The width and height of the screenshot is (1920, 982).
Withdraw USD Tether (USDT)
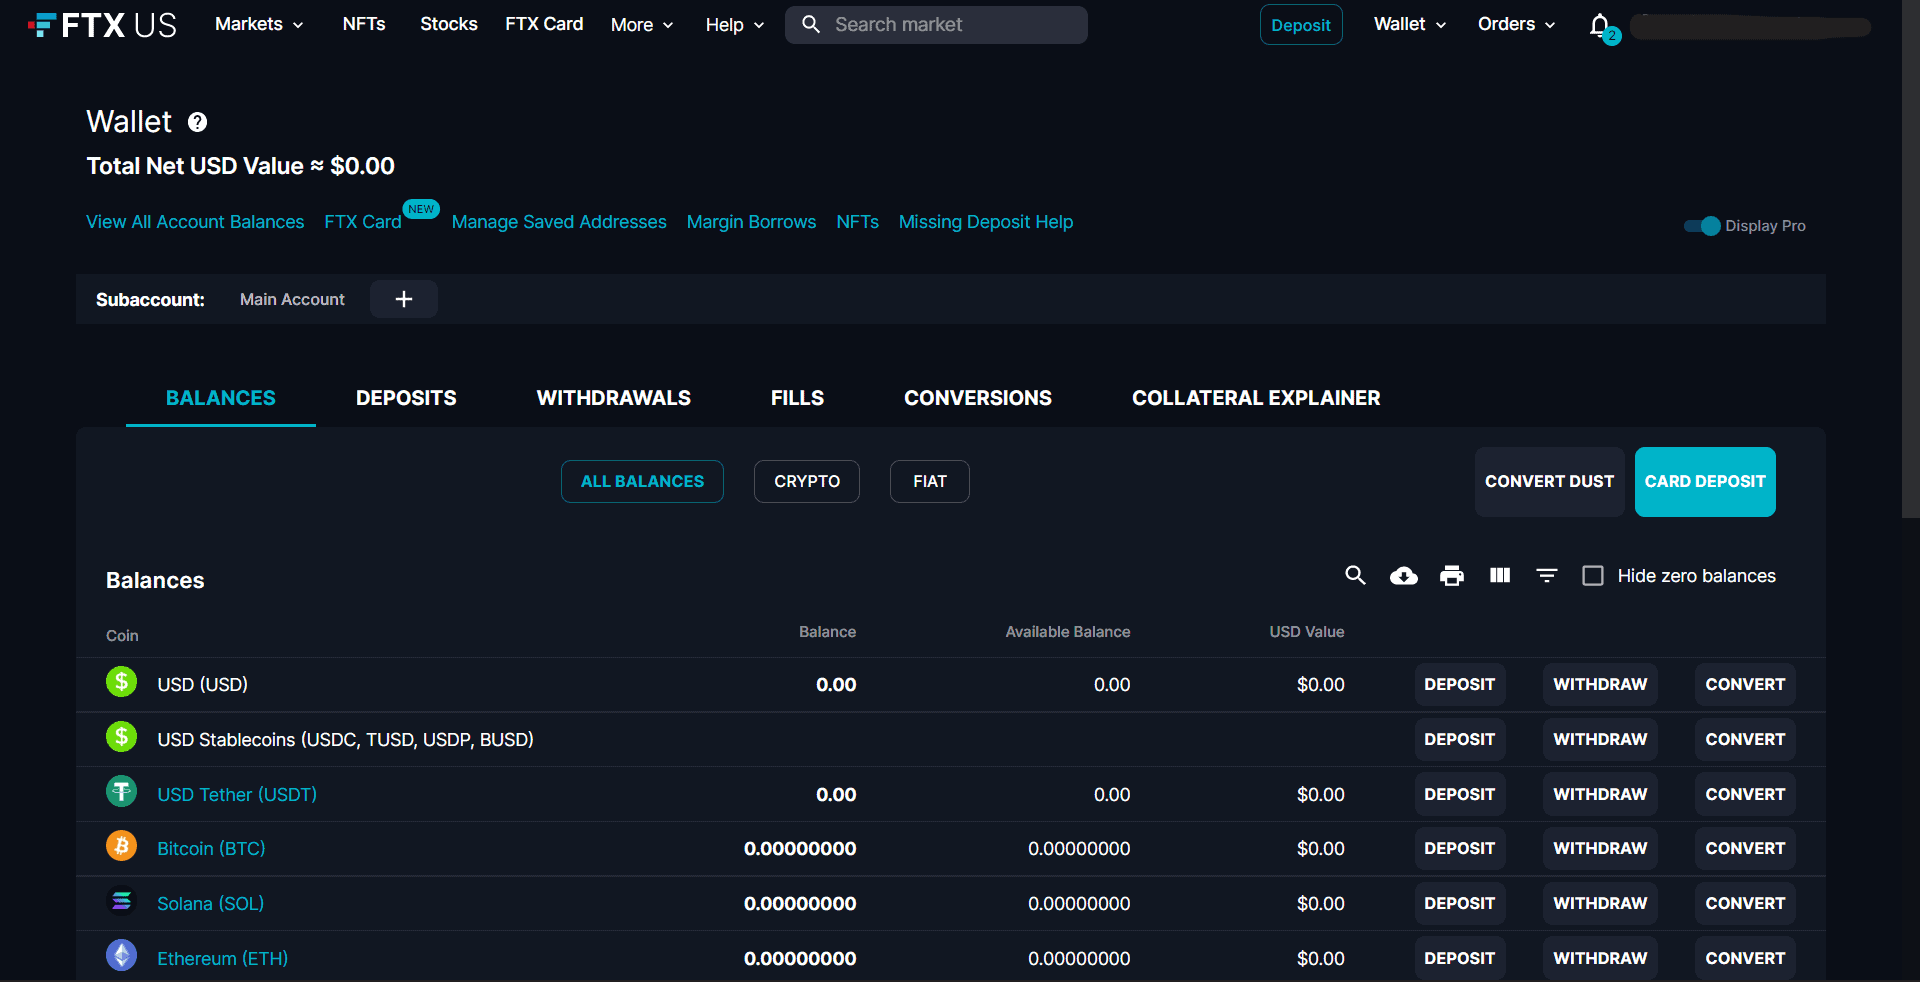coord(1600,794)
